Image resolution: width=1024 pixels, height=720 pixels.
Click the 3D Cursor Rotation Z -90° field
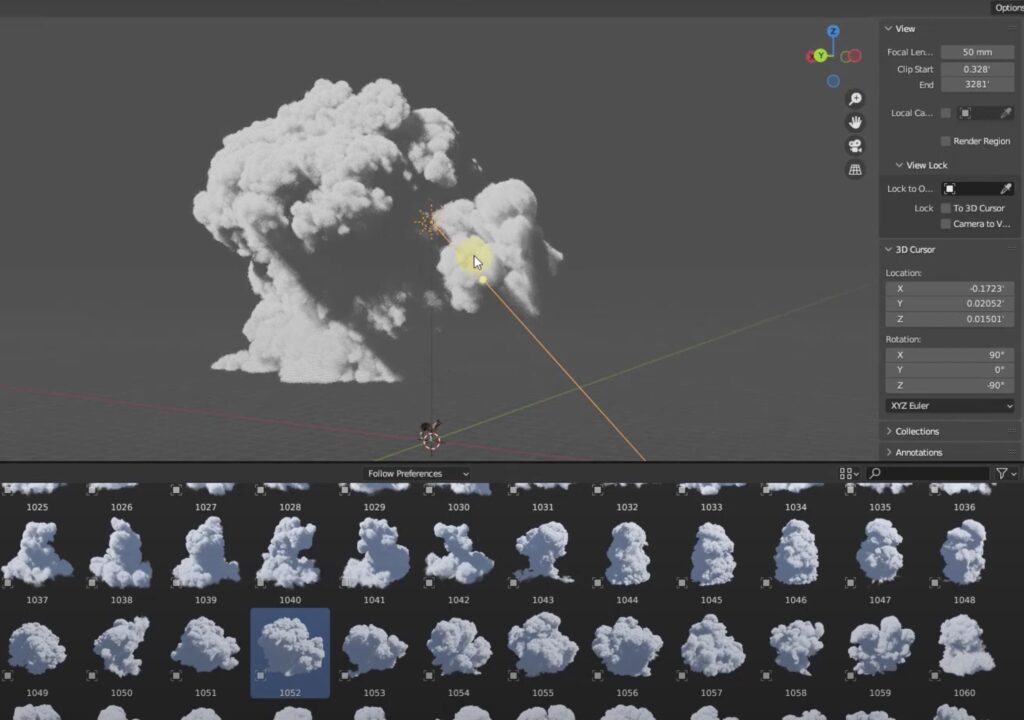[950, 385]
